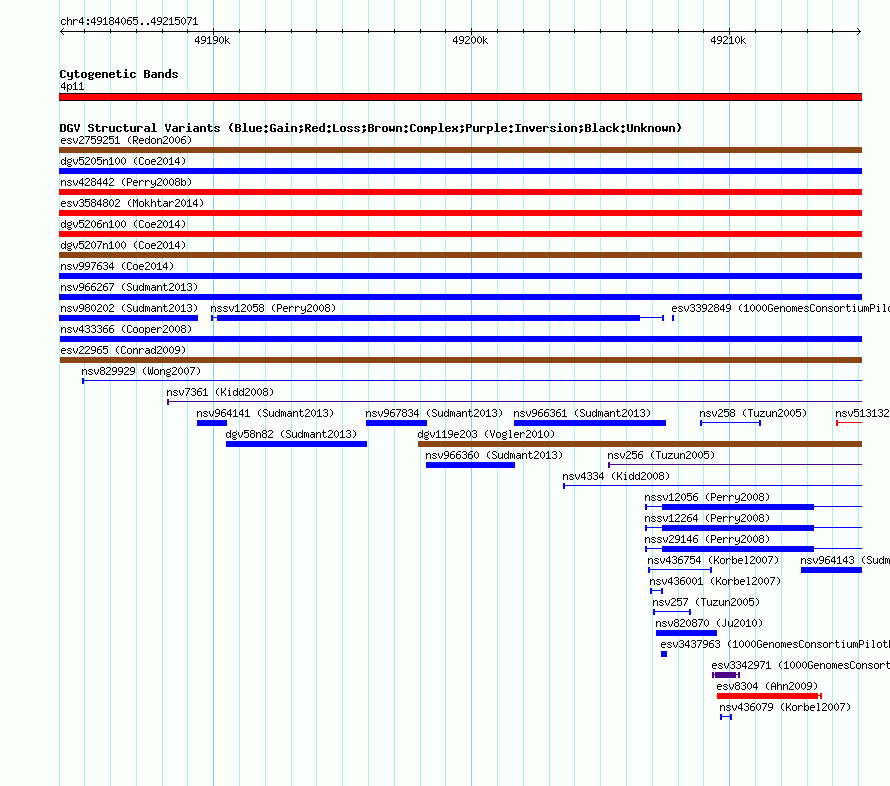Click the purple inversion bar for esv3342971
Image resolution: width=890 pixels, height=786 pixels.
(725, 675)
